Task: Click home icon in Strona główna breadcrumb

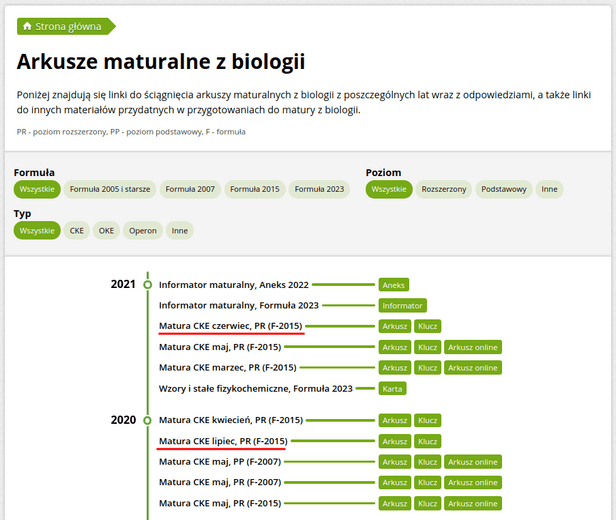Action: [x=27, y=26]
